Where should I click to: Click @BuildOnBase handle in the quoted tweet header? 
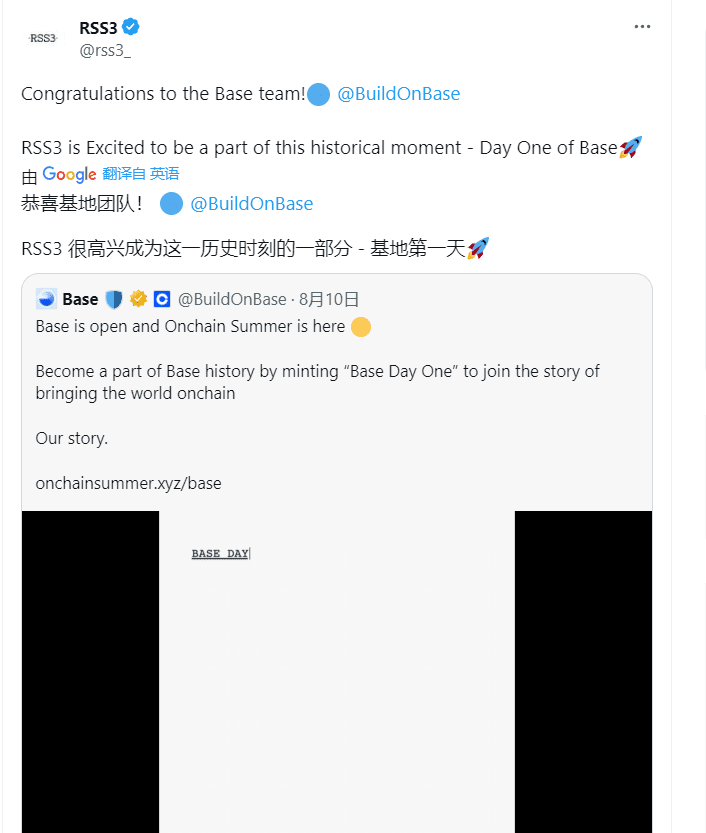tap(232, 299)
